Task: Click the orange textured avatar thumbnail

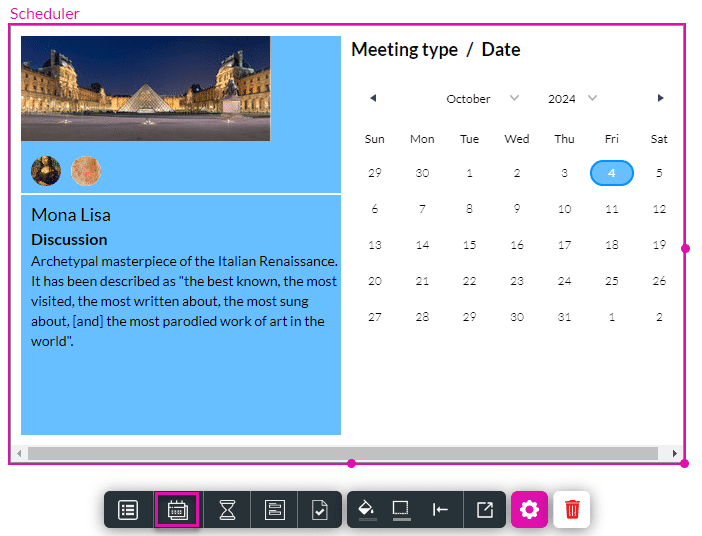Action: pyautogui.click(x=86, y=171)
